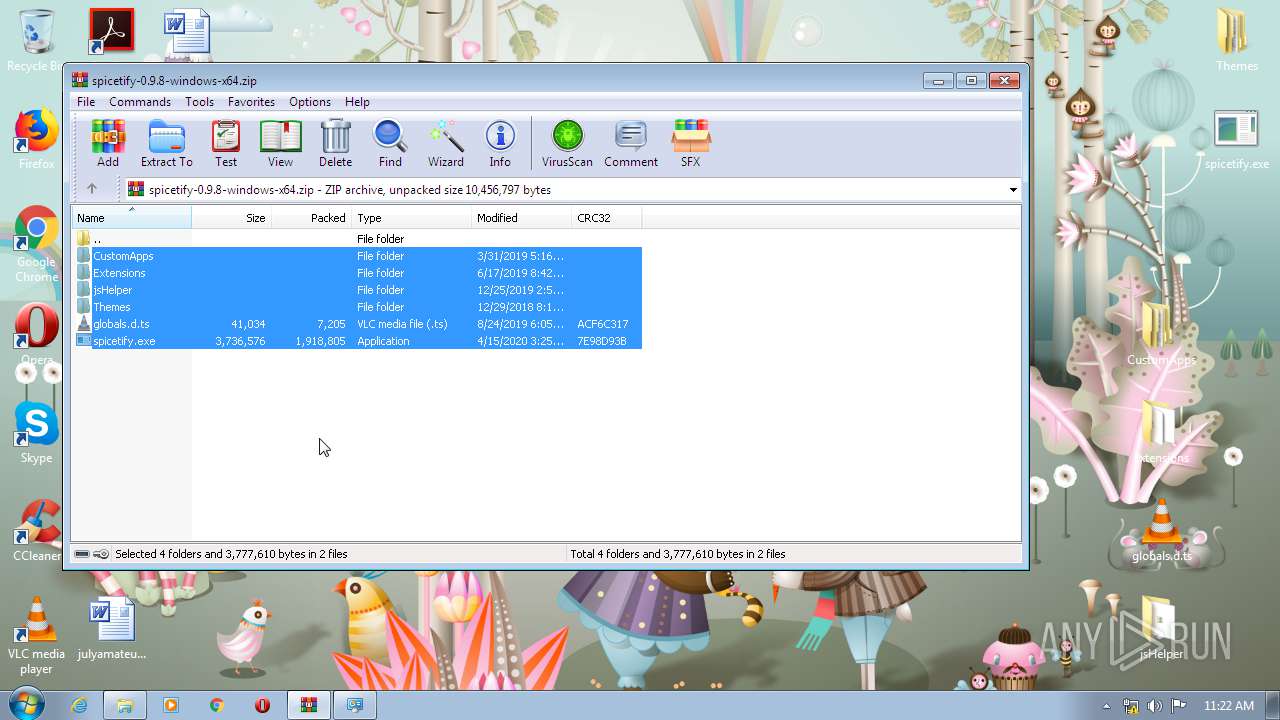Select the Extensions folder row
This screenshot has height=720, width=1280.
coord(357,273)
